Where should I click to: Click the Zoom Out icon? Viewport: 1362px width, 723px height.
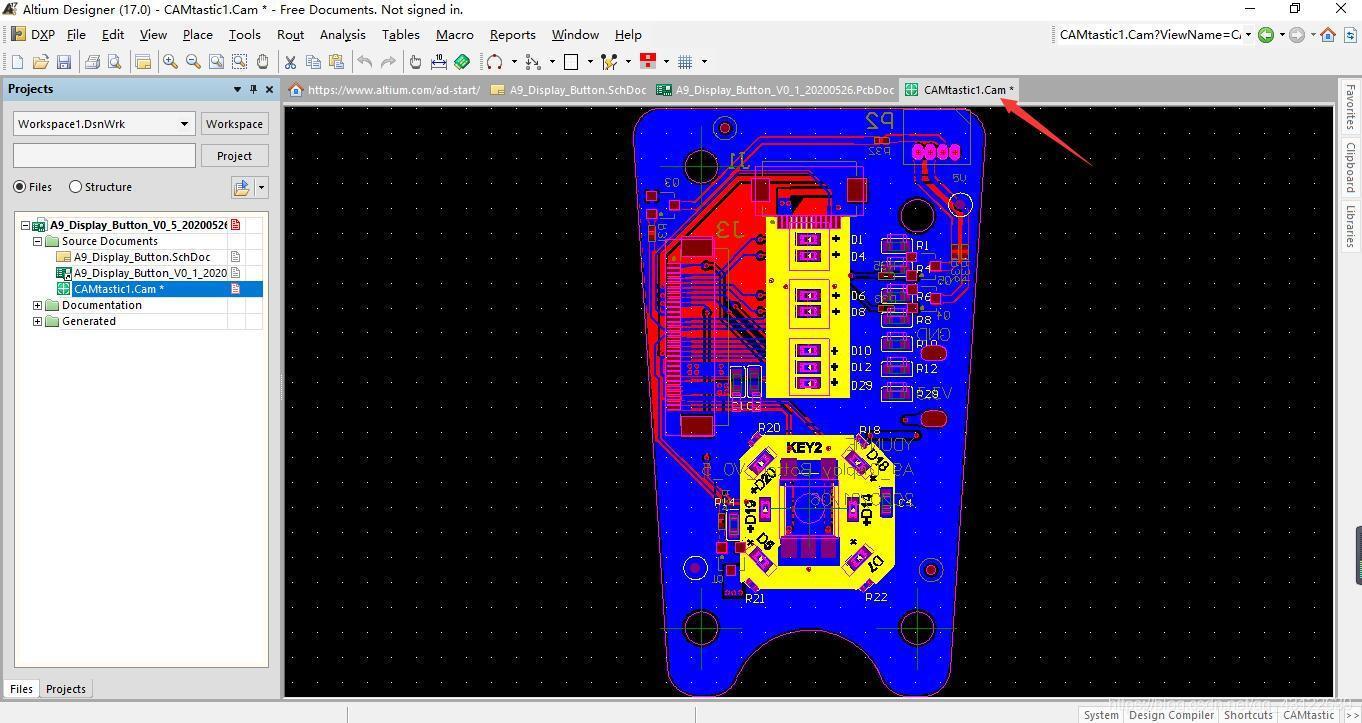(x=193, y=62)
